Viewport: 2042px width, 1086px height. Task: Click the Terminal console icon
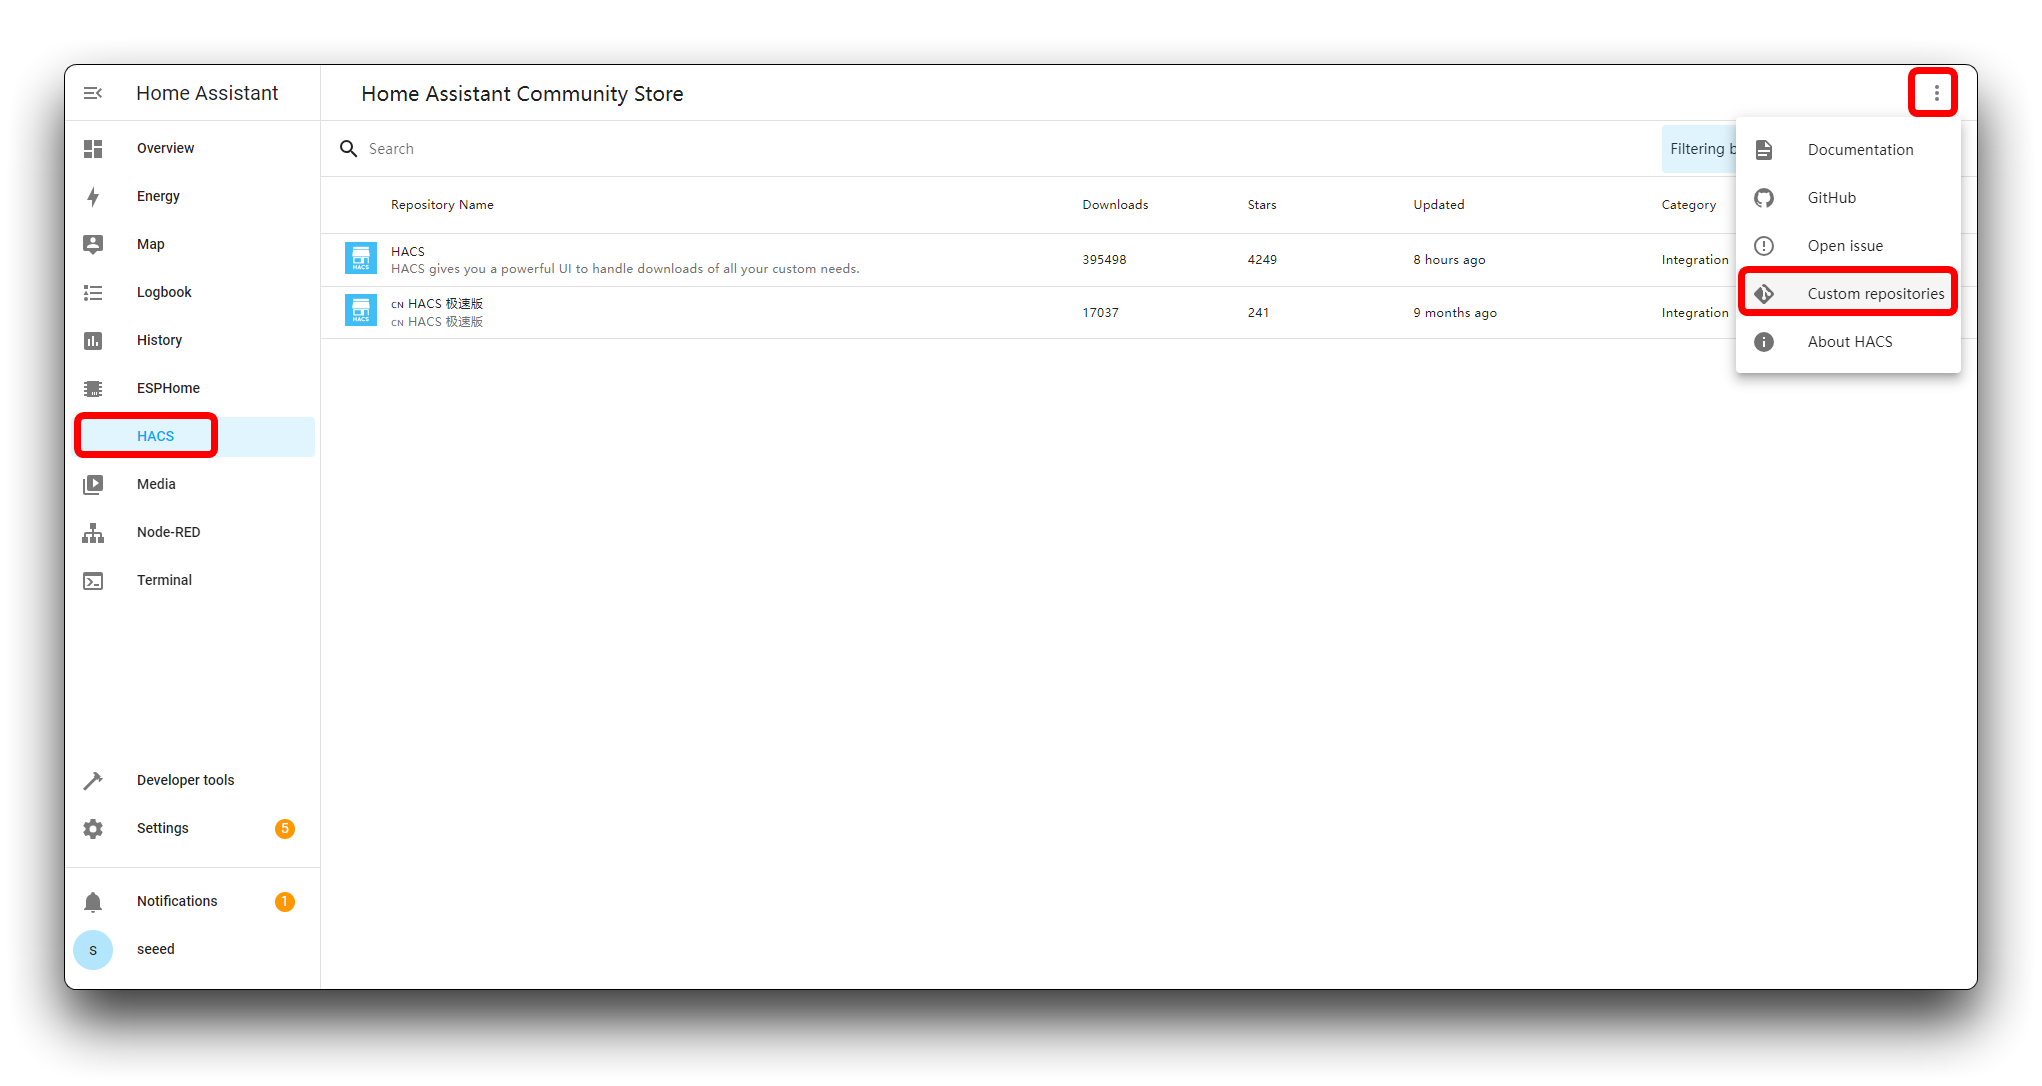pos(93,580)
